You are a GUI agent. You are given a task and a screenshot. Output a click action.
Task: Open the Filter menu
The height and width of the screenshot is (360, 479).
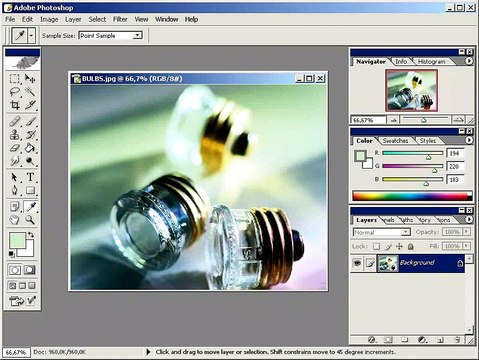click(120, 19)
